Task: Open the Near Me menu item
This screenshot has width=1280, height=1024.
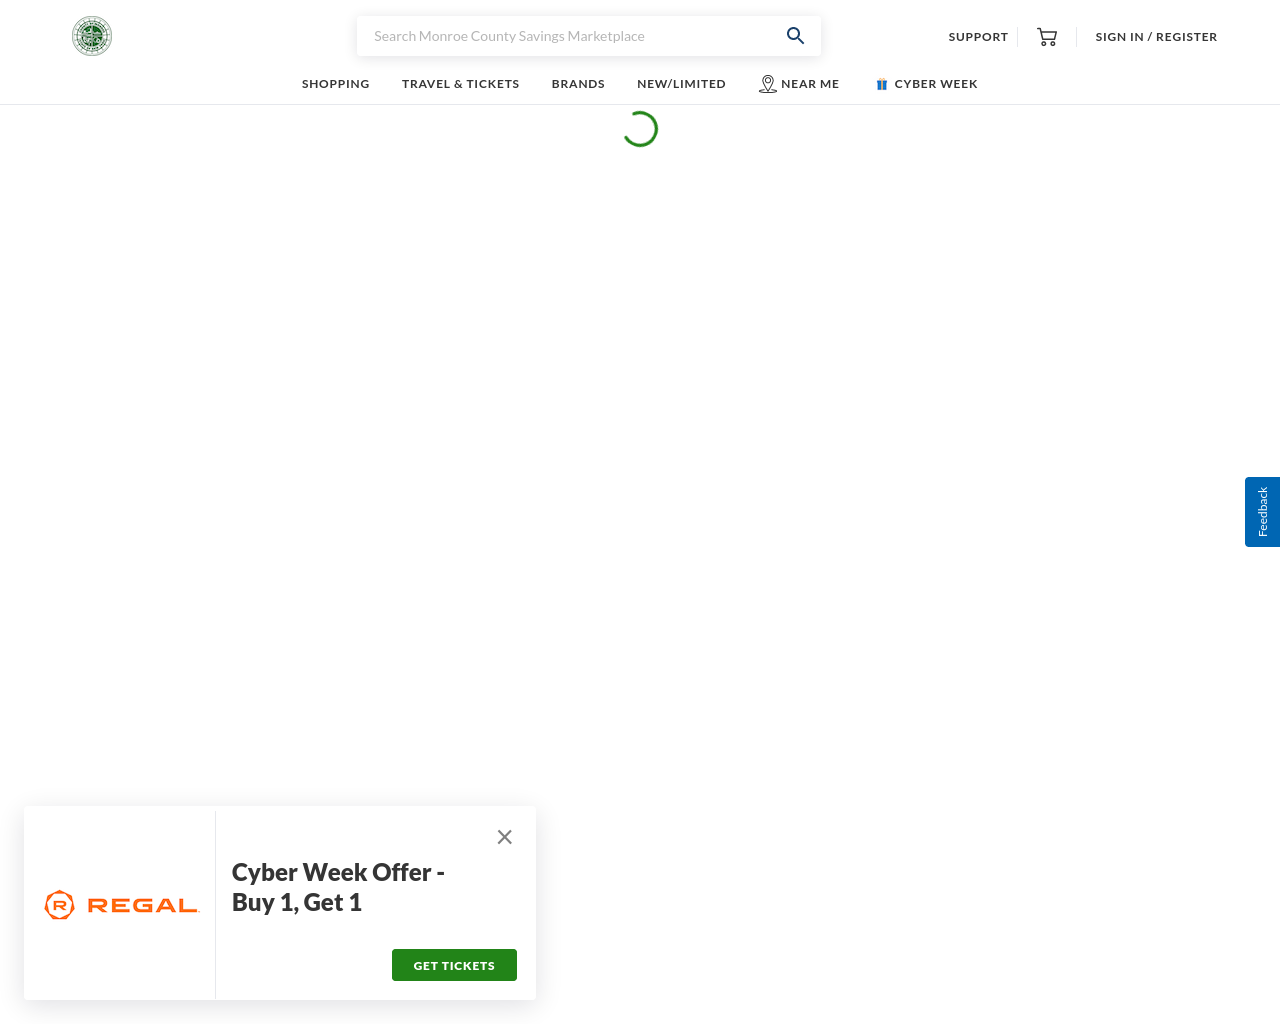Action: tap(799, 84)
